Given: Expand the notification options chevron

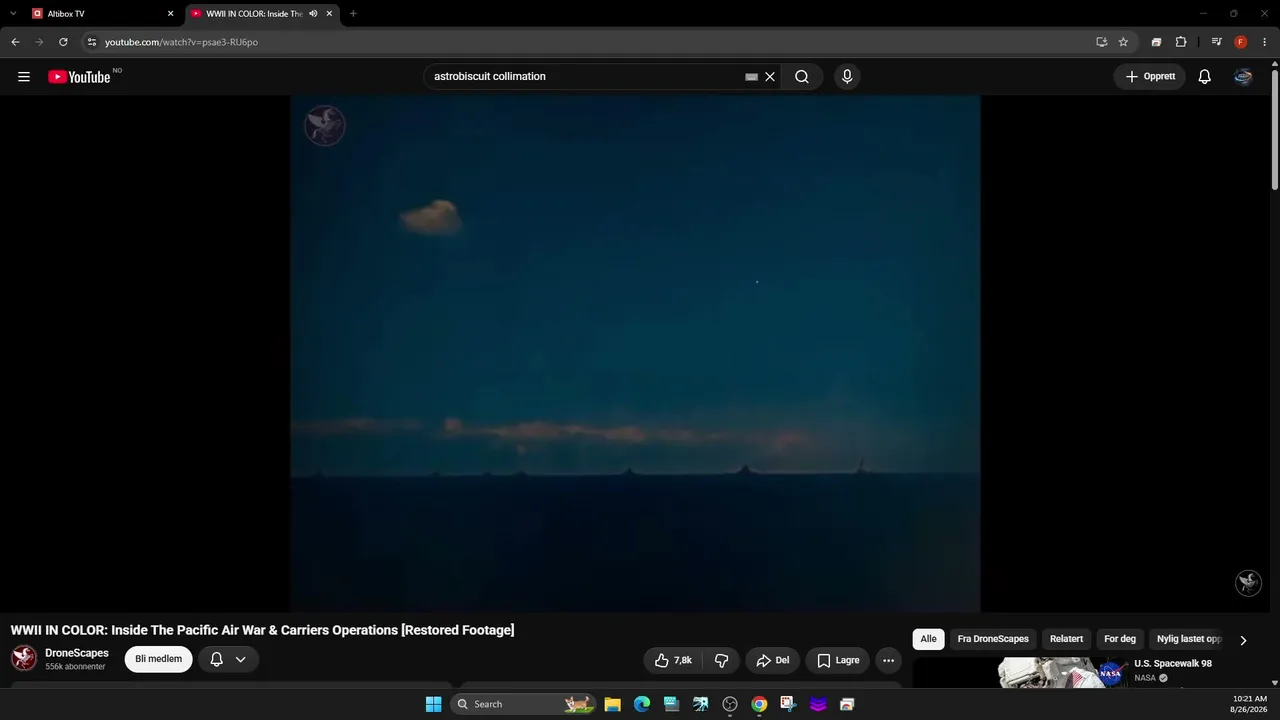Looking at the screenshot, I should click(x=240, y=659).
